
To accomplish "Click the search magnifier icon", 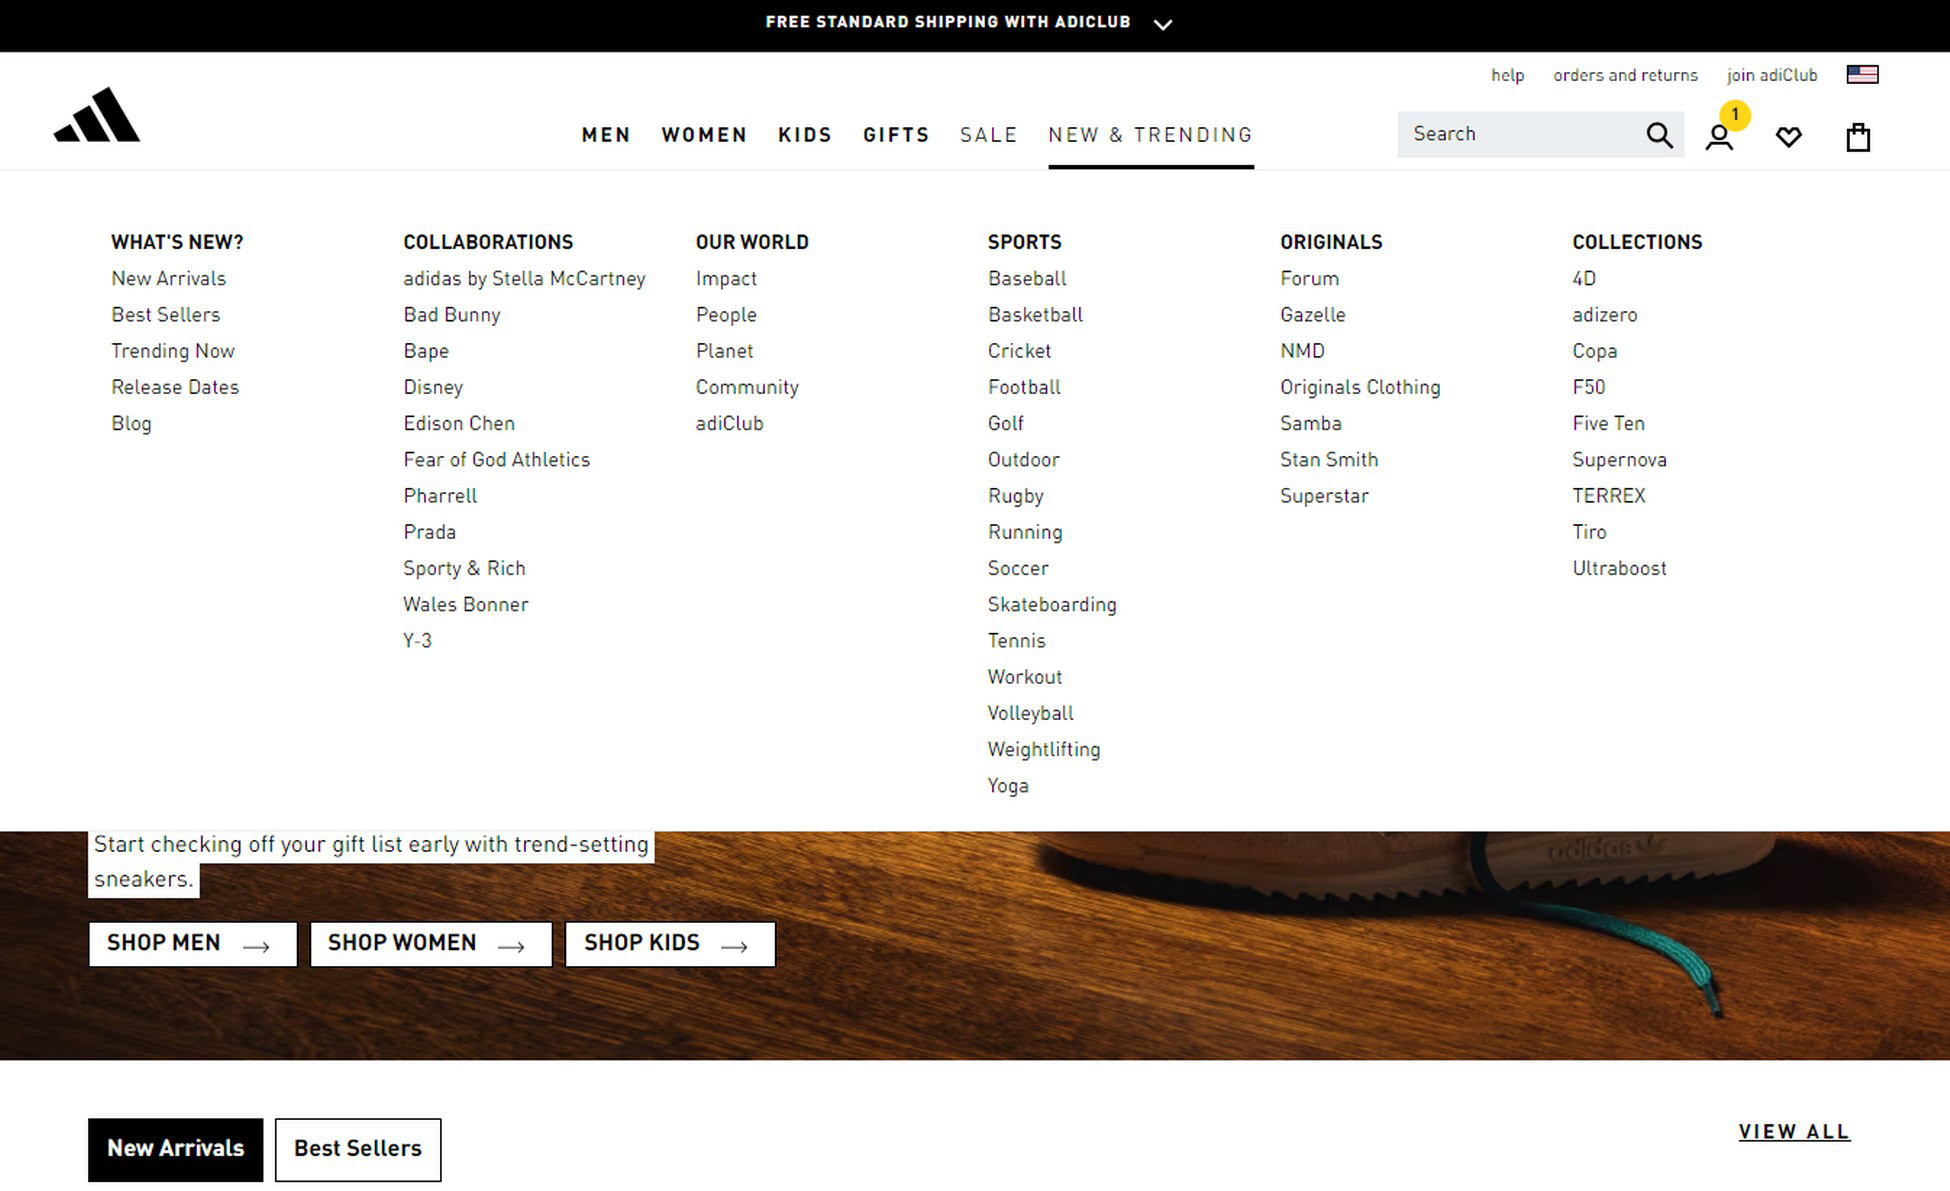I will (x=1659, y=135).
